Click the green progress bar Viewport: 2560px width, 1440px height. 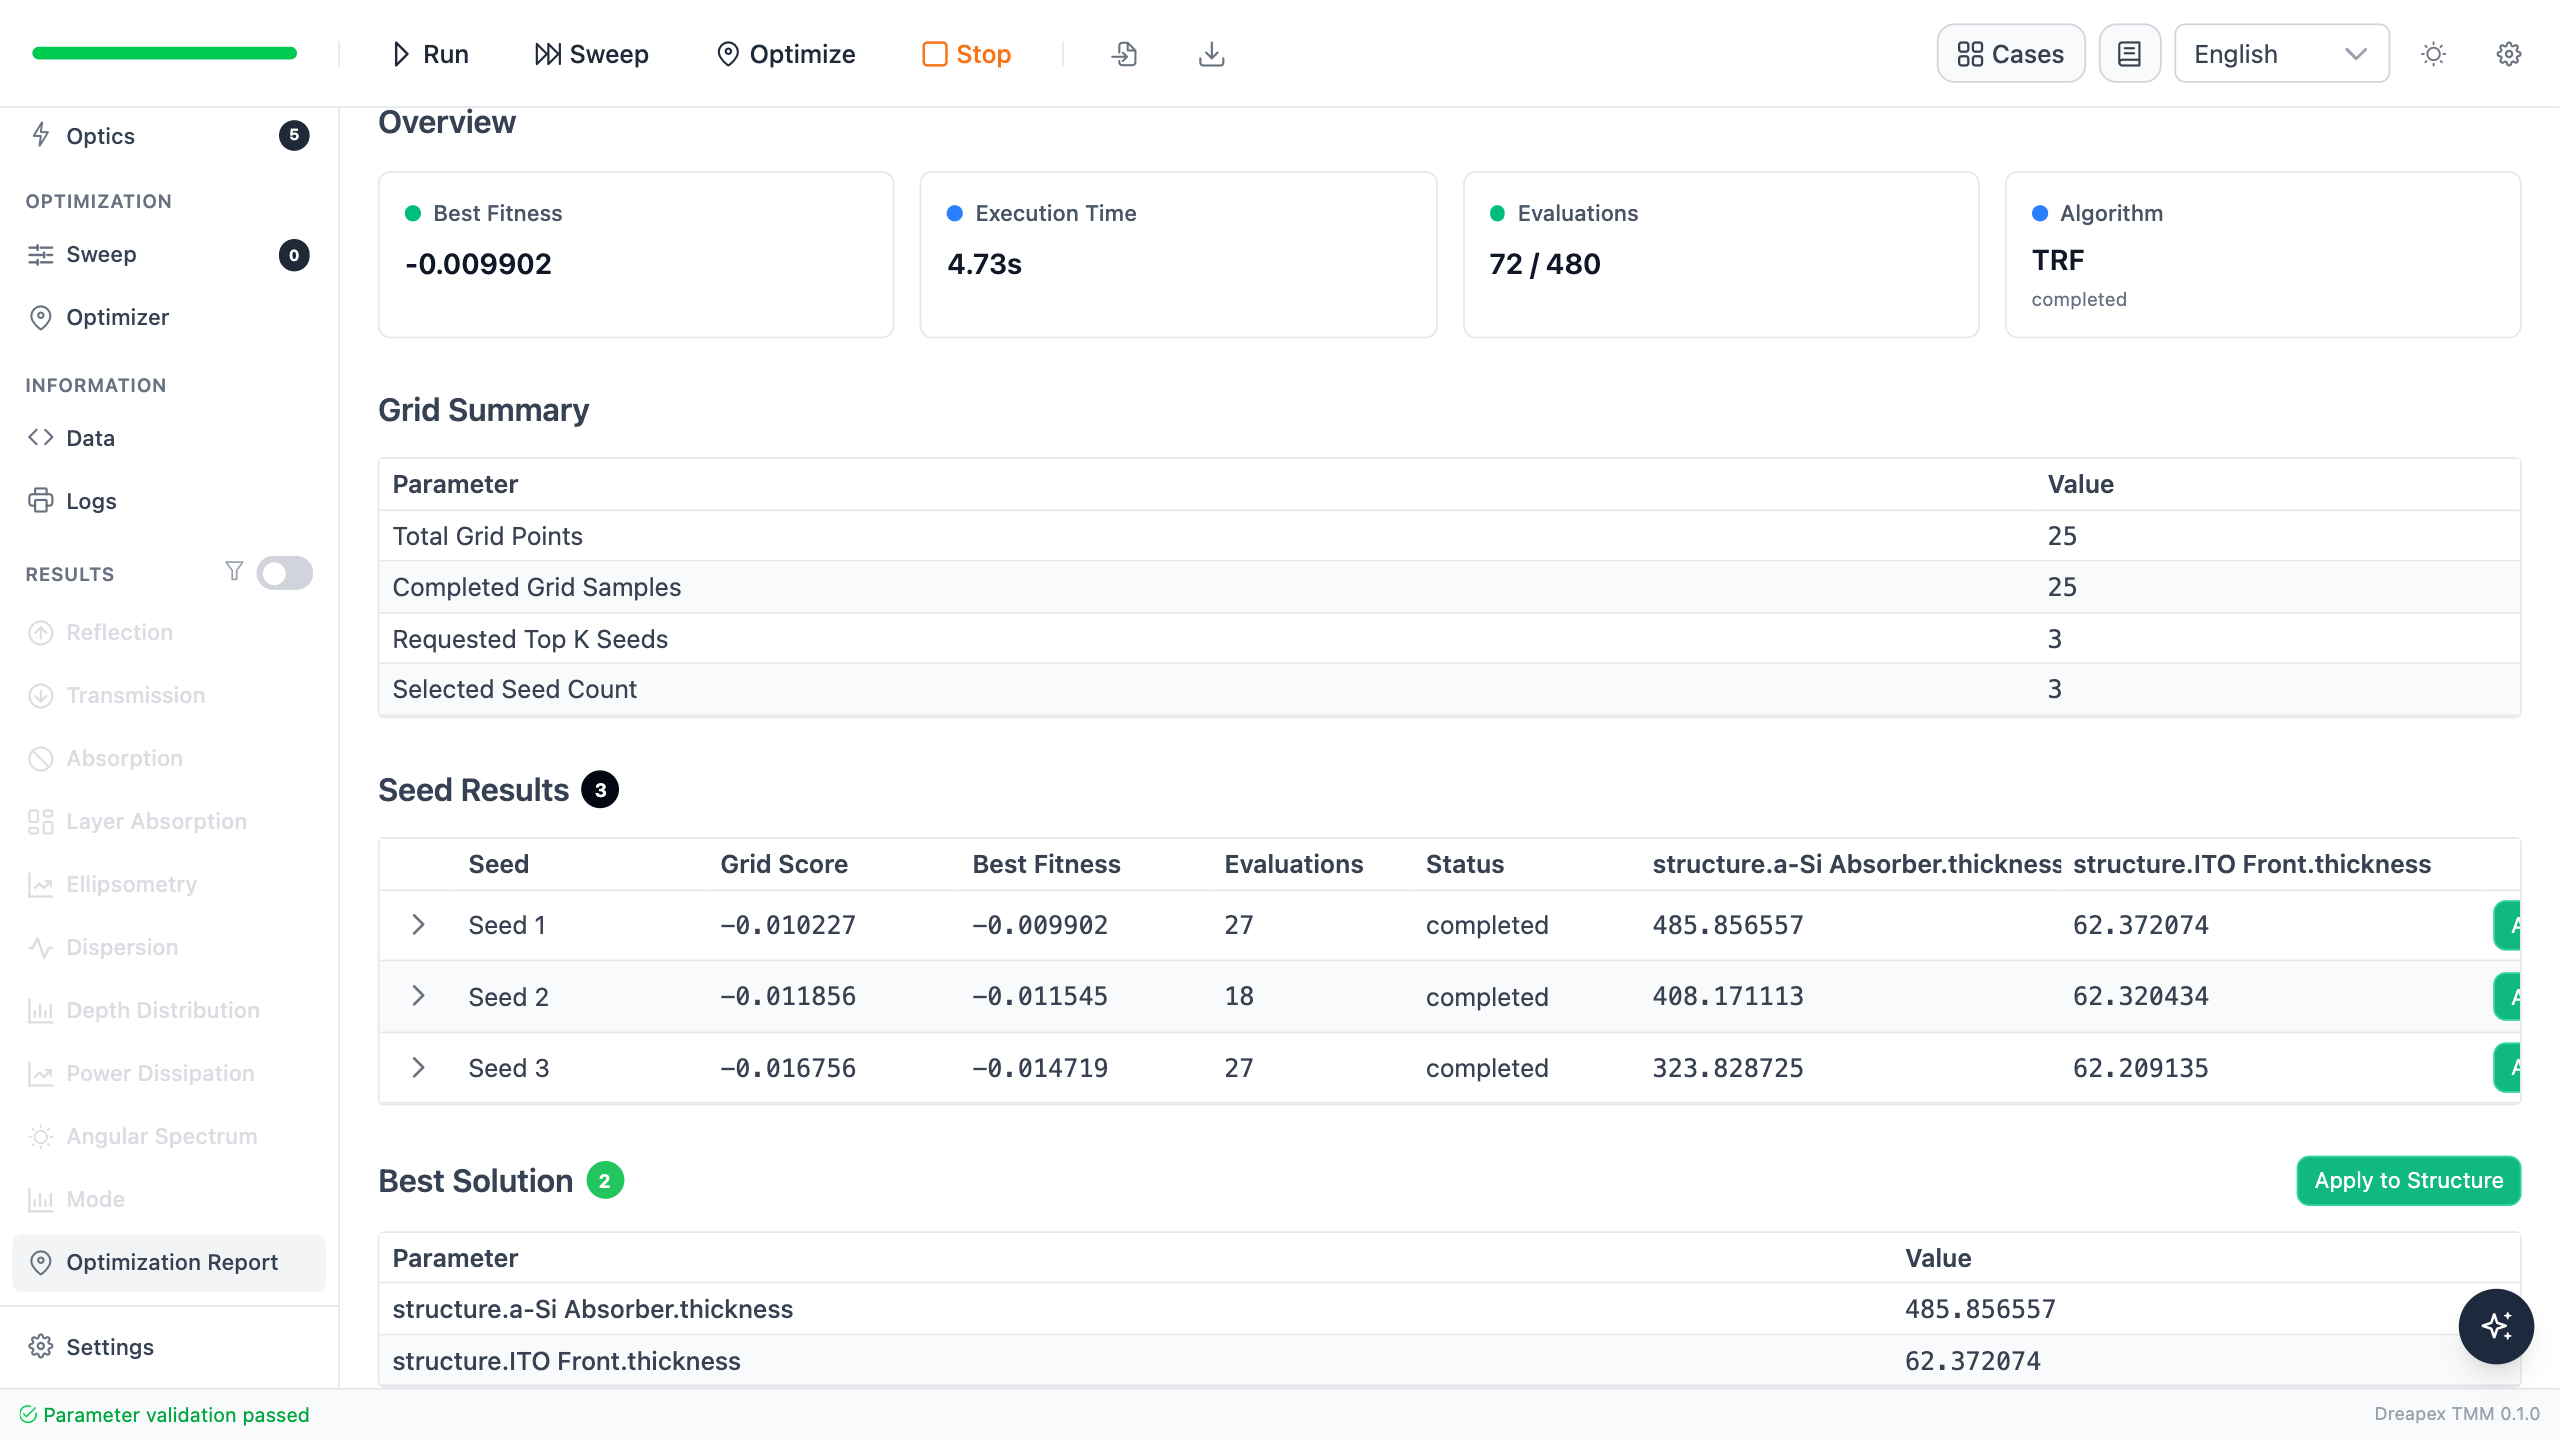click(x=165, y=54)
